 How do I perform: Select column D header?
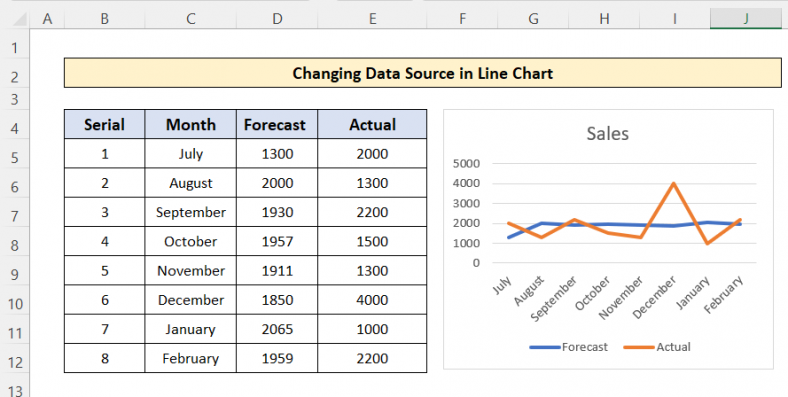point(277,19)
